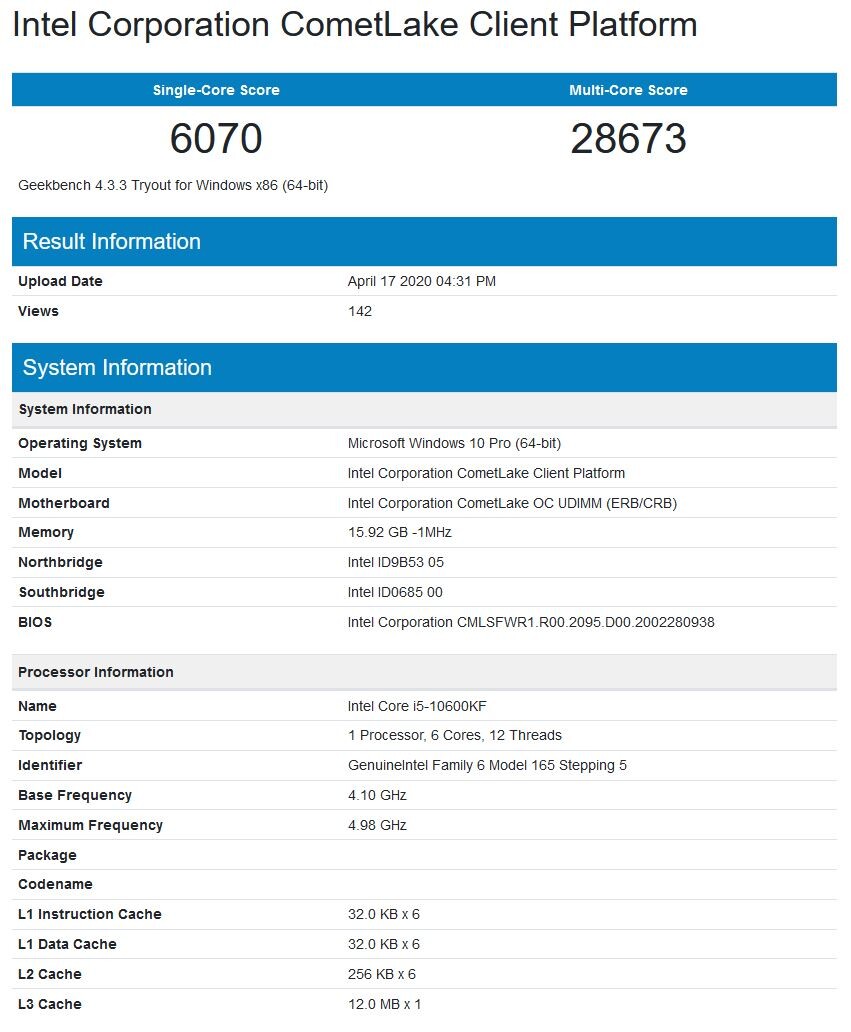Select the Result Information section header
Image resolution: width=851 pixels, height=1032 pixels.
point(112,242)
